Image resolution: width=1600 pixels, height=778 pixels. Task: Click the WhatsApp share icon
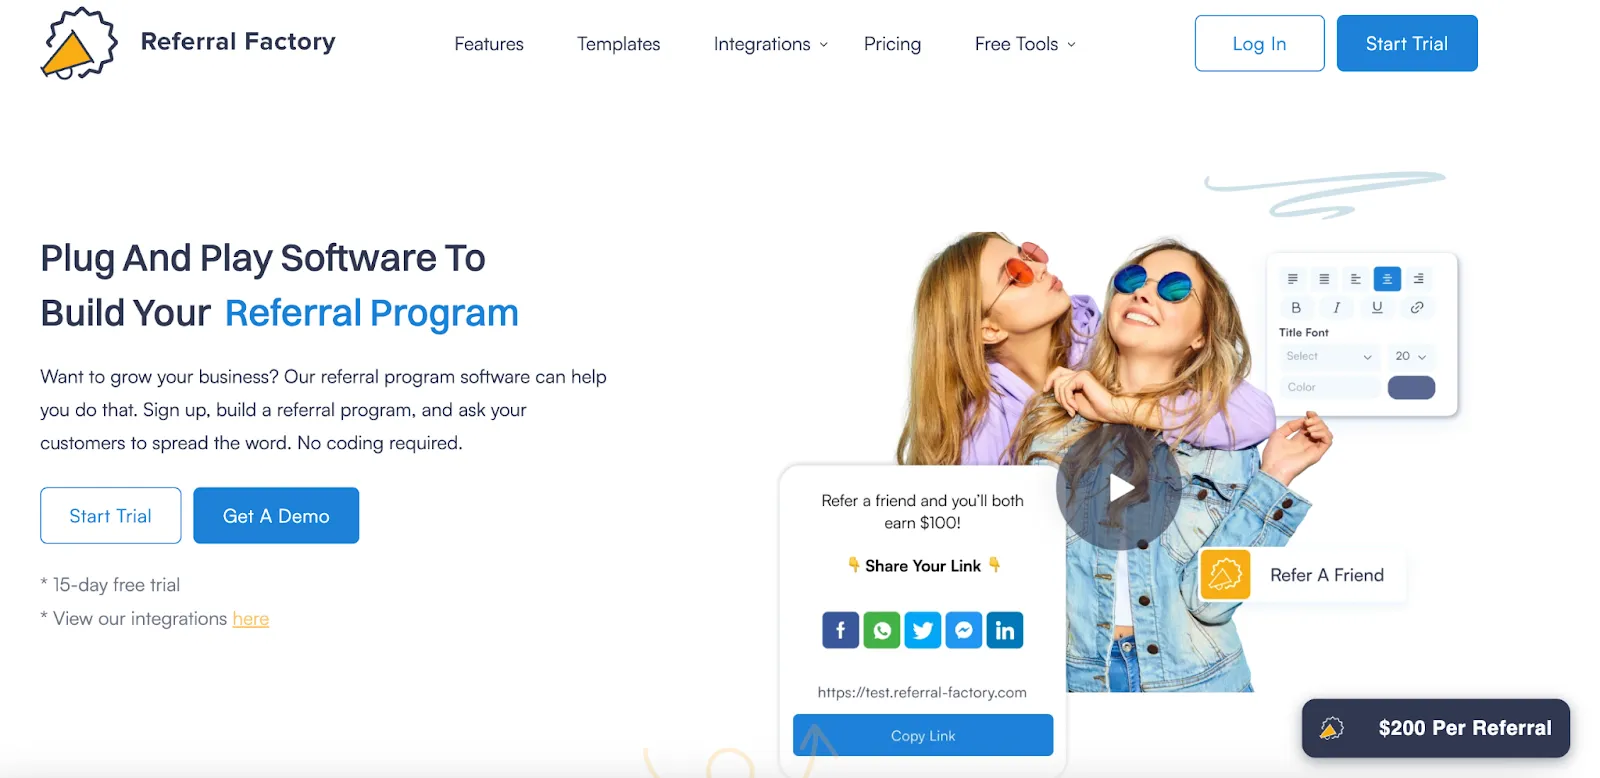(x=882, y=630)
